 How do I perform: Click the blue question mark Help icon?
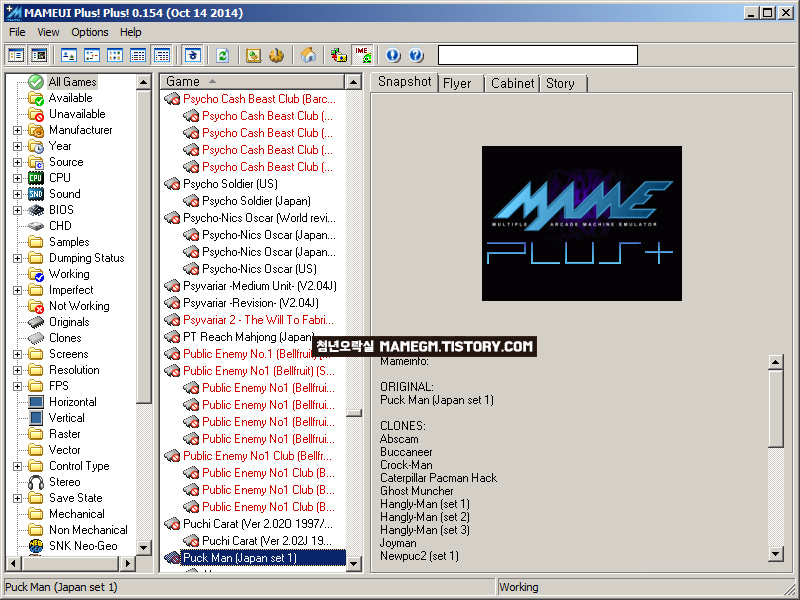(416, 55)
